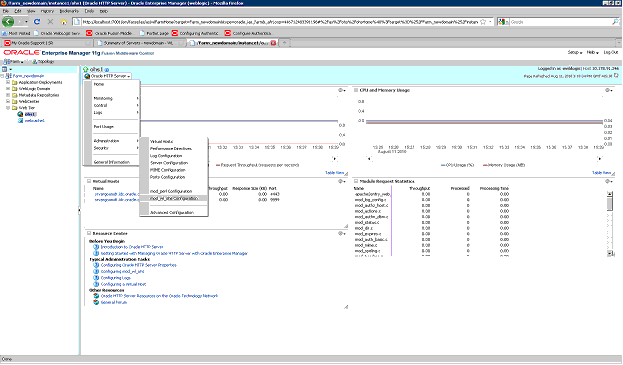This screenshot has width=623, height=365.
Task: Select mod_wl_ohs Configuration menu item
Action: point(174,199)
